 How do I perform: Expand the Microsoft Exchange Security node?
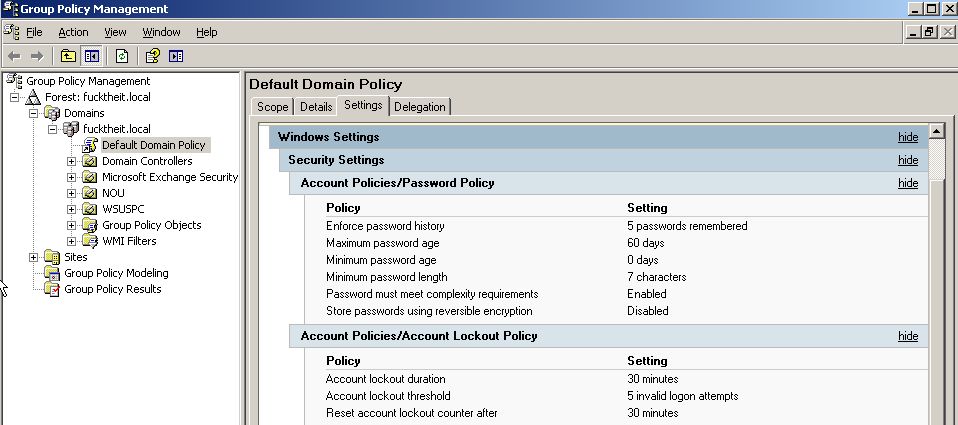71,177
